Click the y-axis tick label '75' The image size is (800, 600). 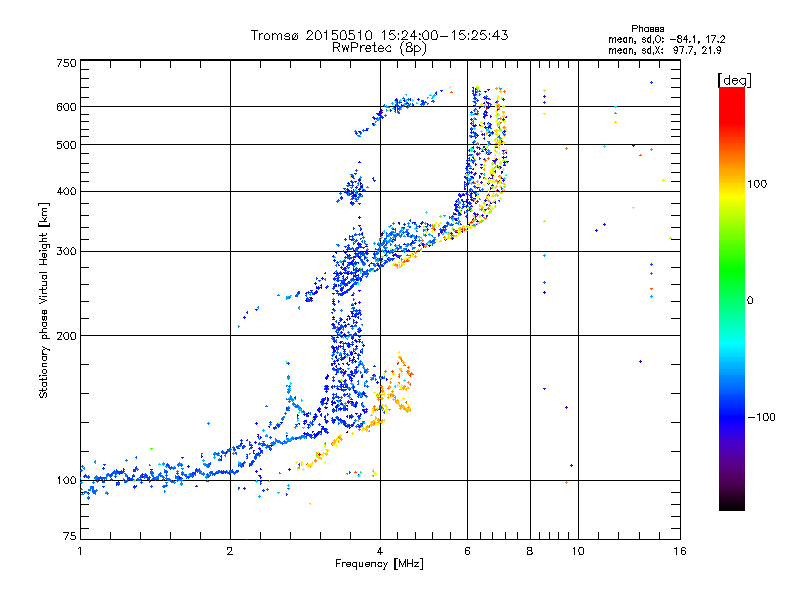(70, 536)
